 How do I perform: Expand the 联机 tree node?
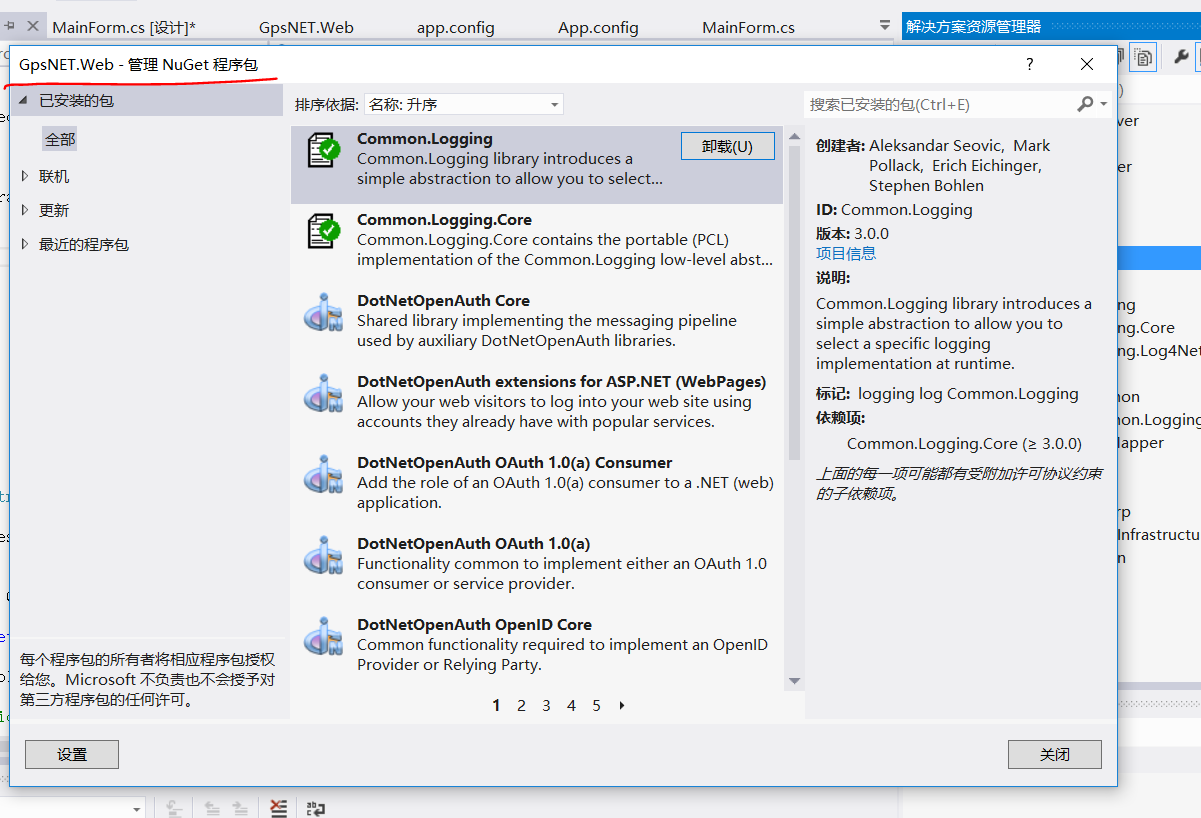[26, 176]
